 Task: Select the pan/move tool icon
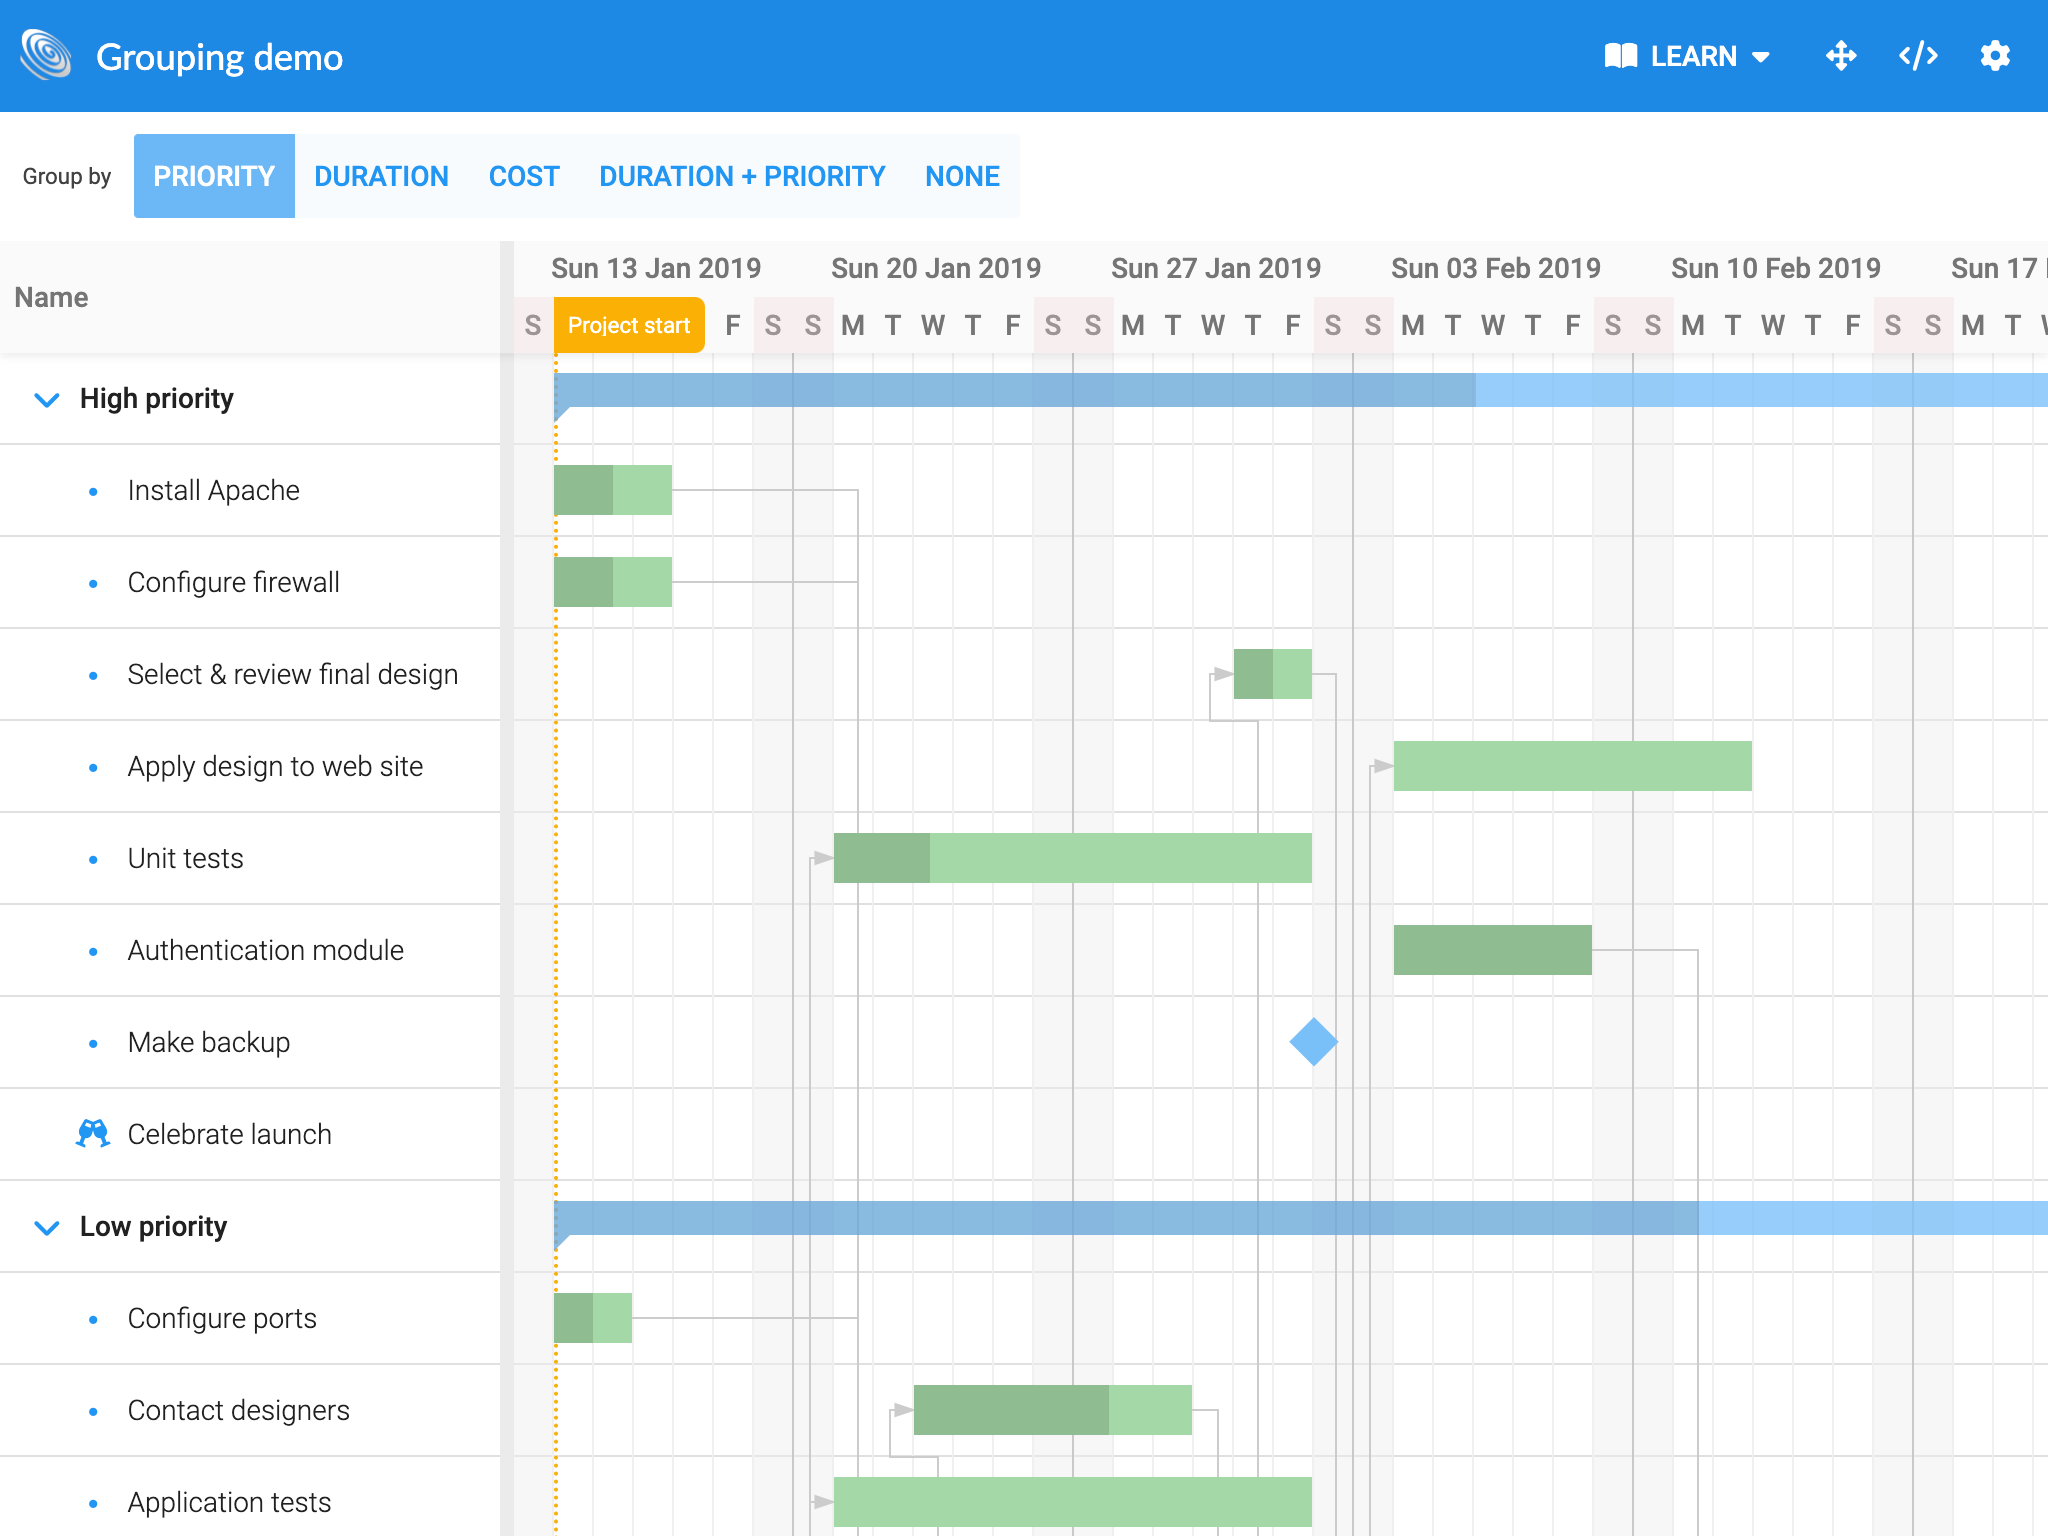(x=1841, y=56)
